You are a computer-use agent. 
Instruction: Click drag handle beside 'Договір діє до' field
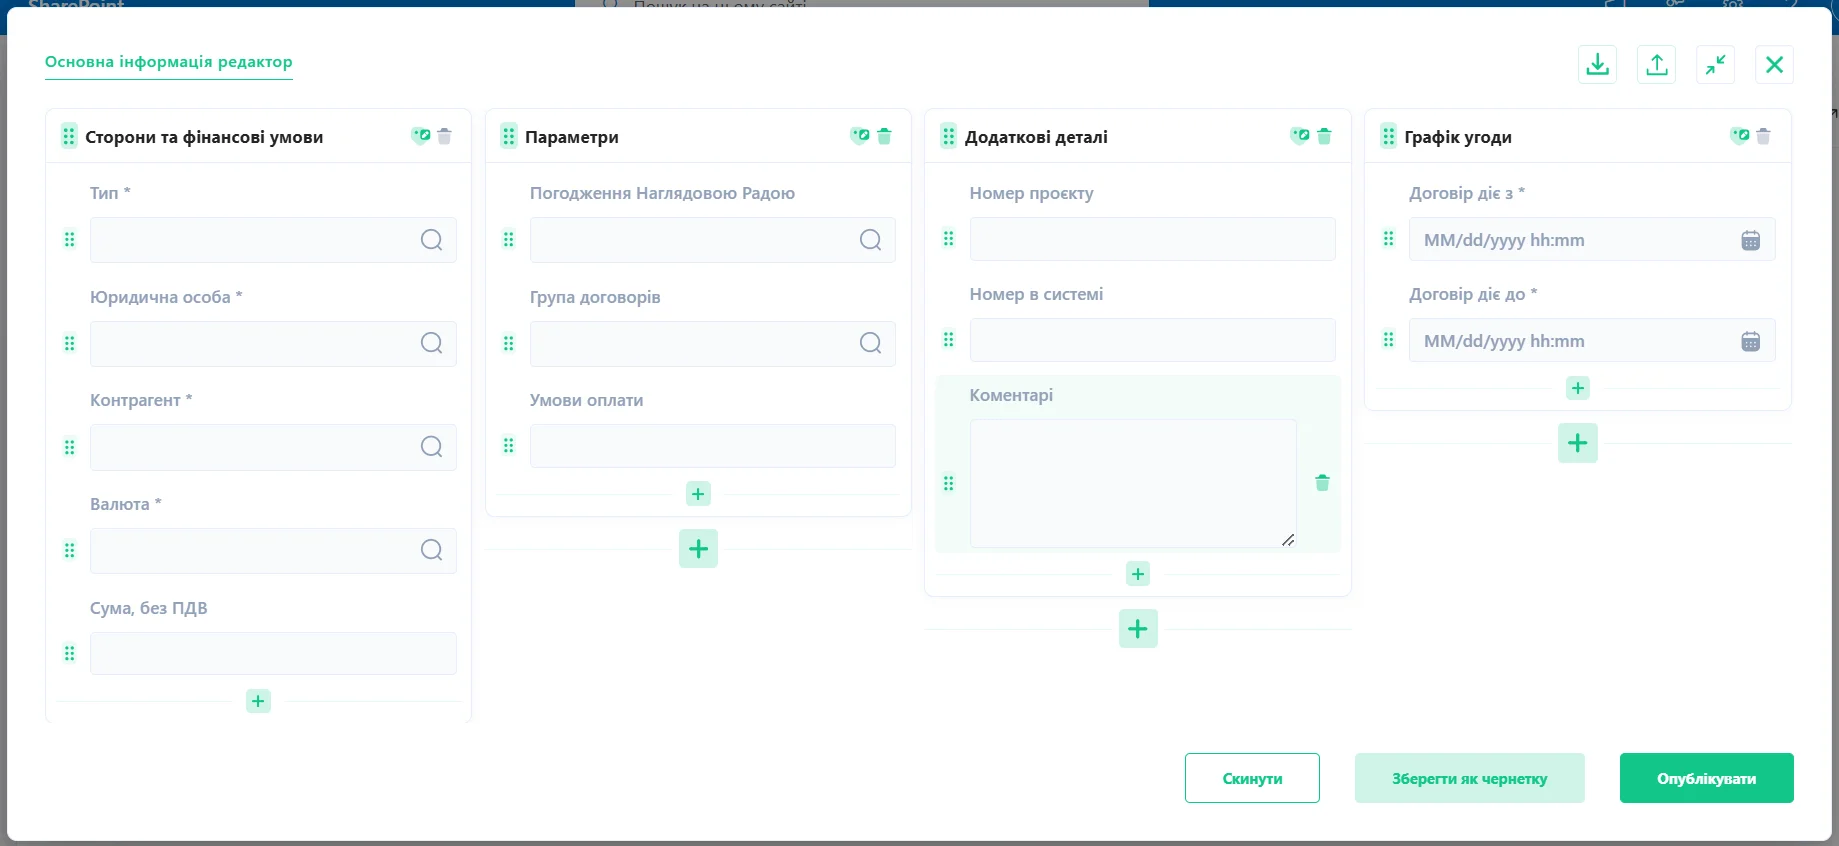point(1388,340)
